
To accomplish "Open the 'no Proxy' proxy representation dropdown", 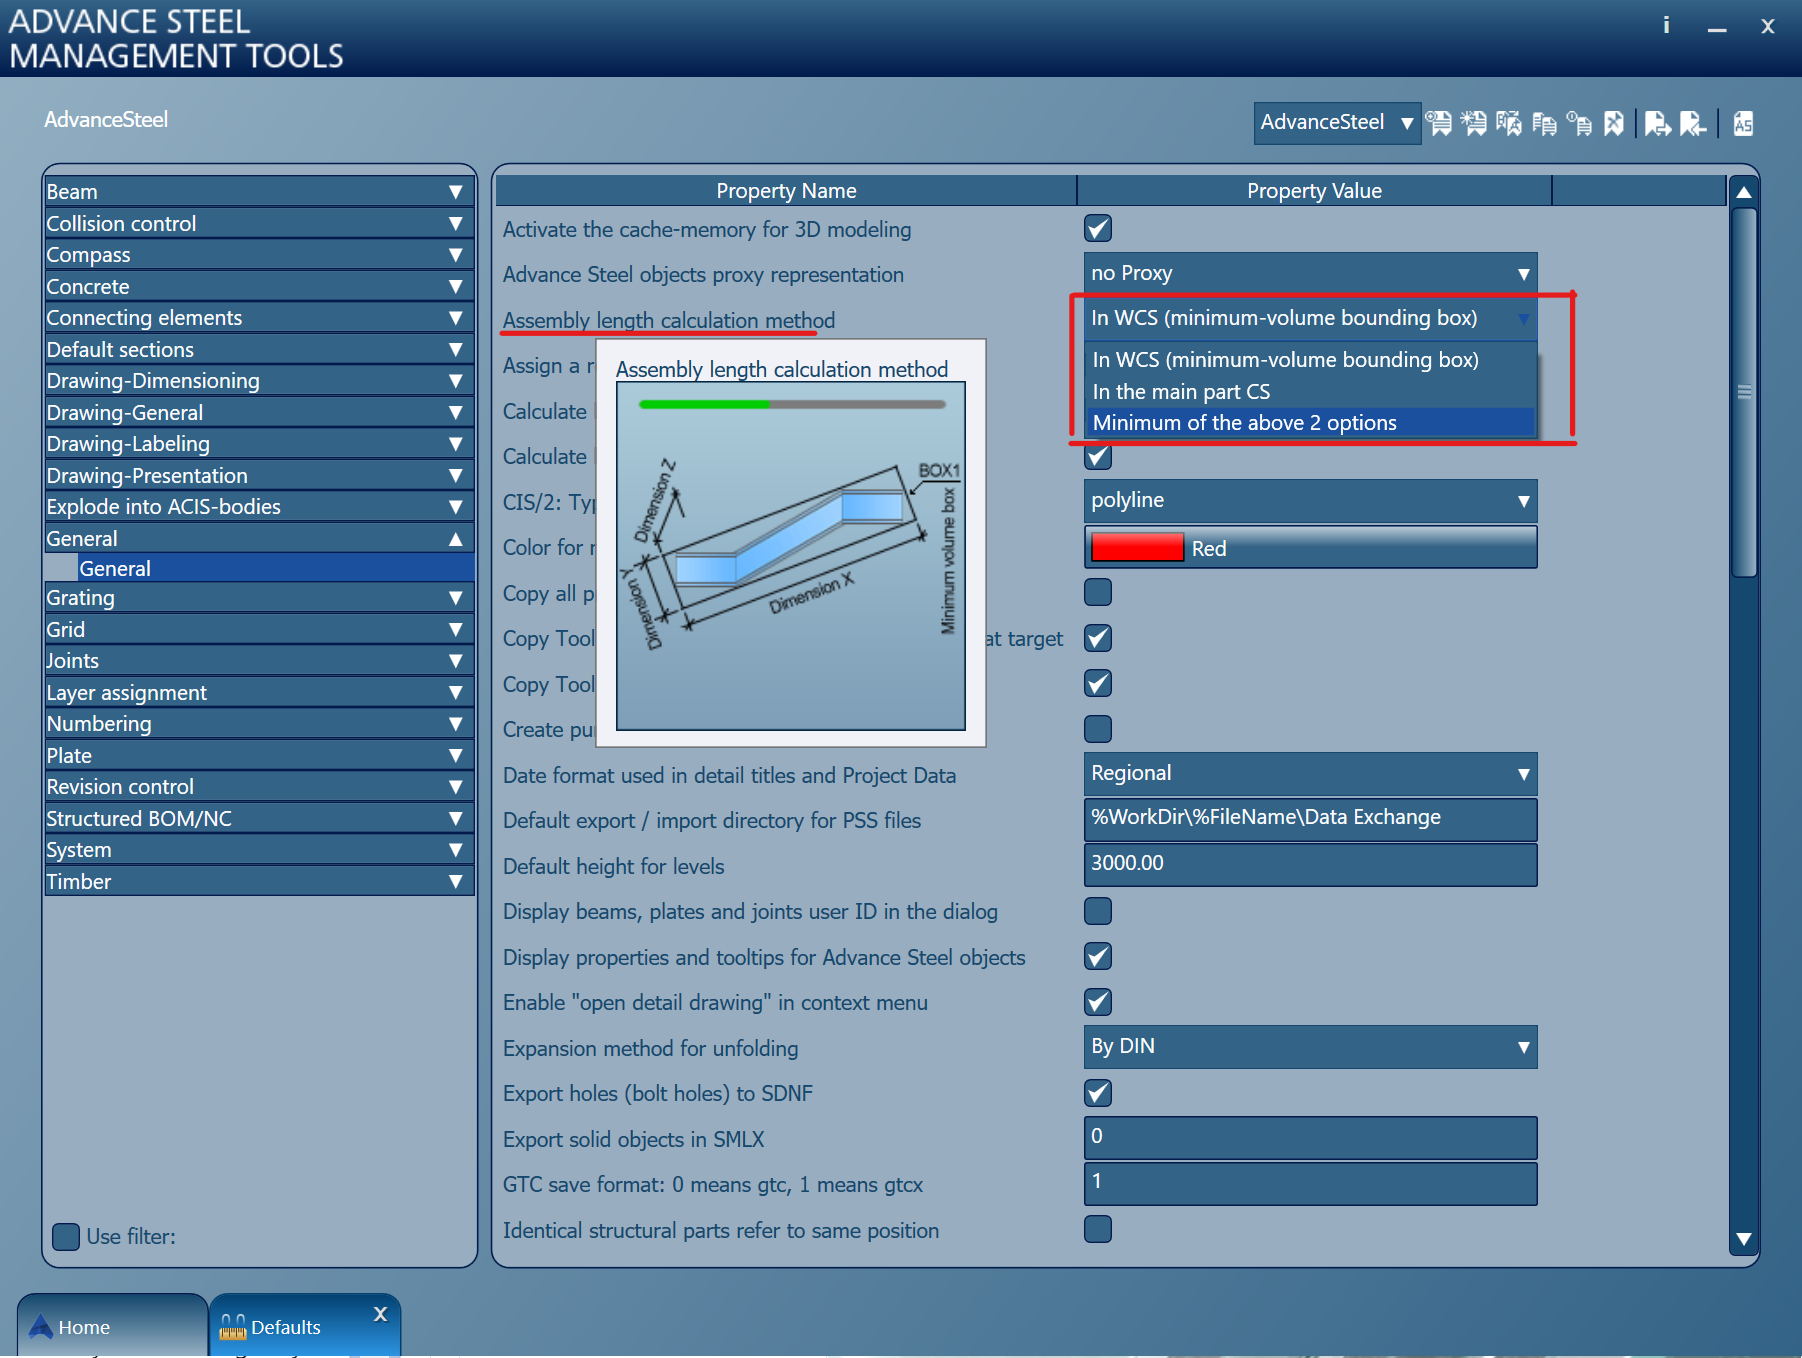I will (x=1310, y=273).
